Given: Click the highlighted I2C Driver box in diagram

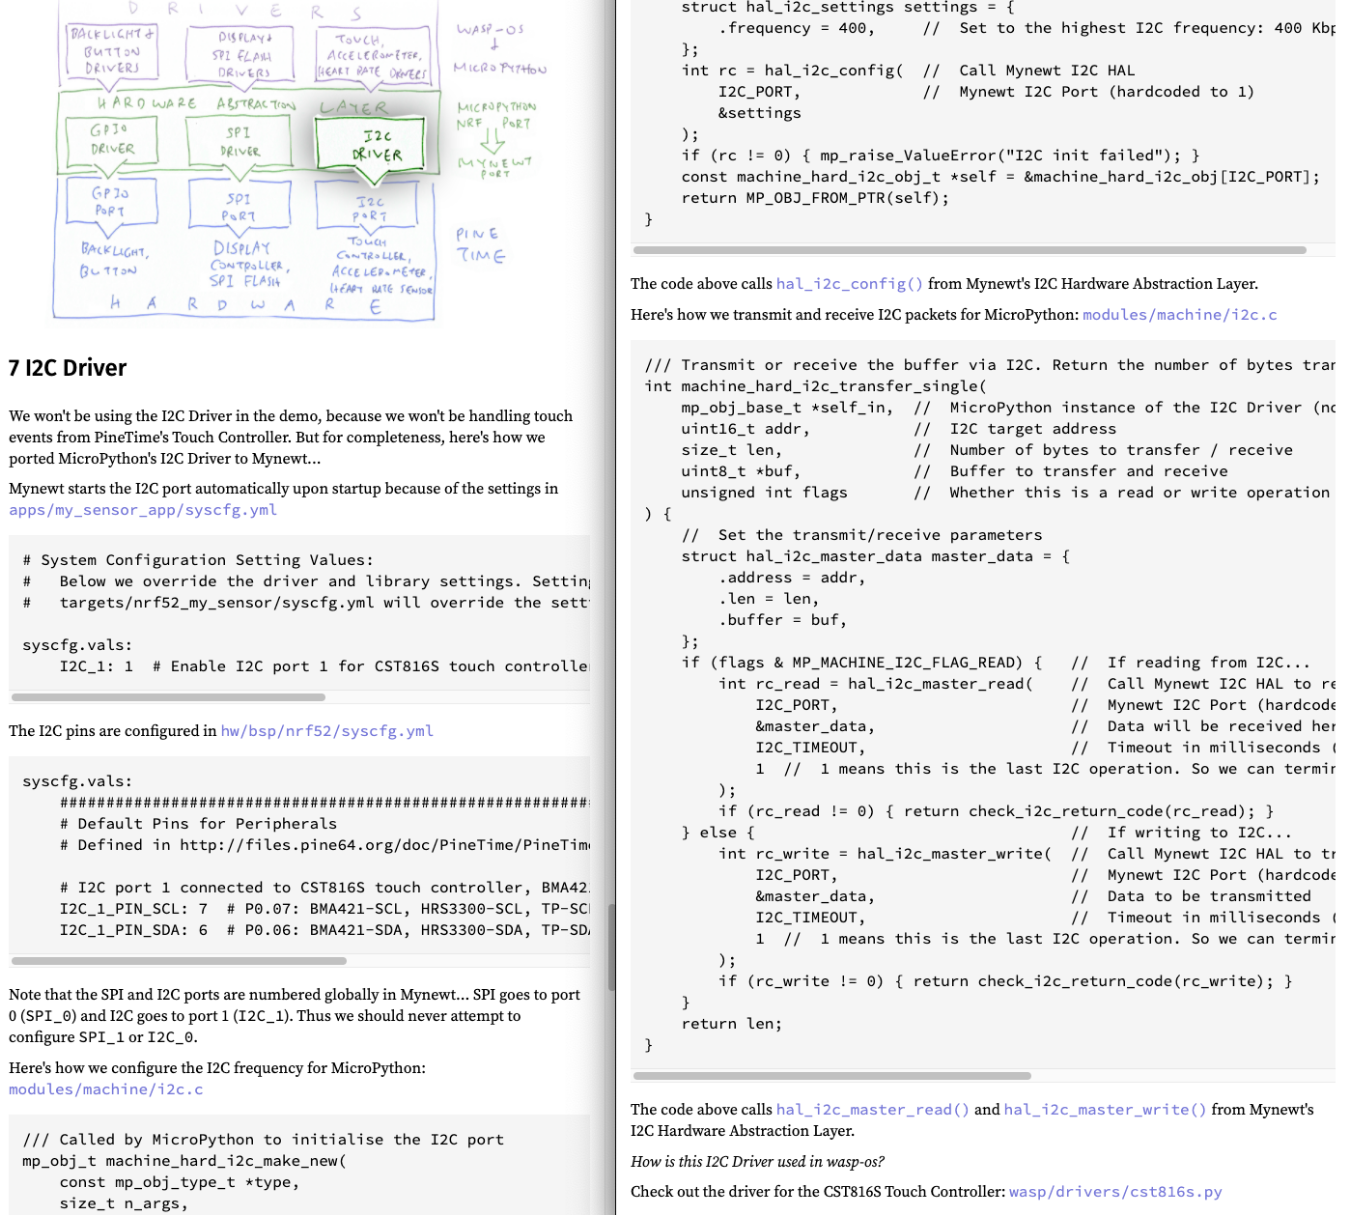Looking at the screenshot, I should (377, 146).
